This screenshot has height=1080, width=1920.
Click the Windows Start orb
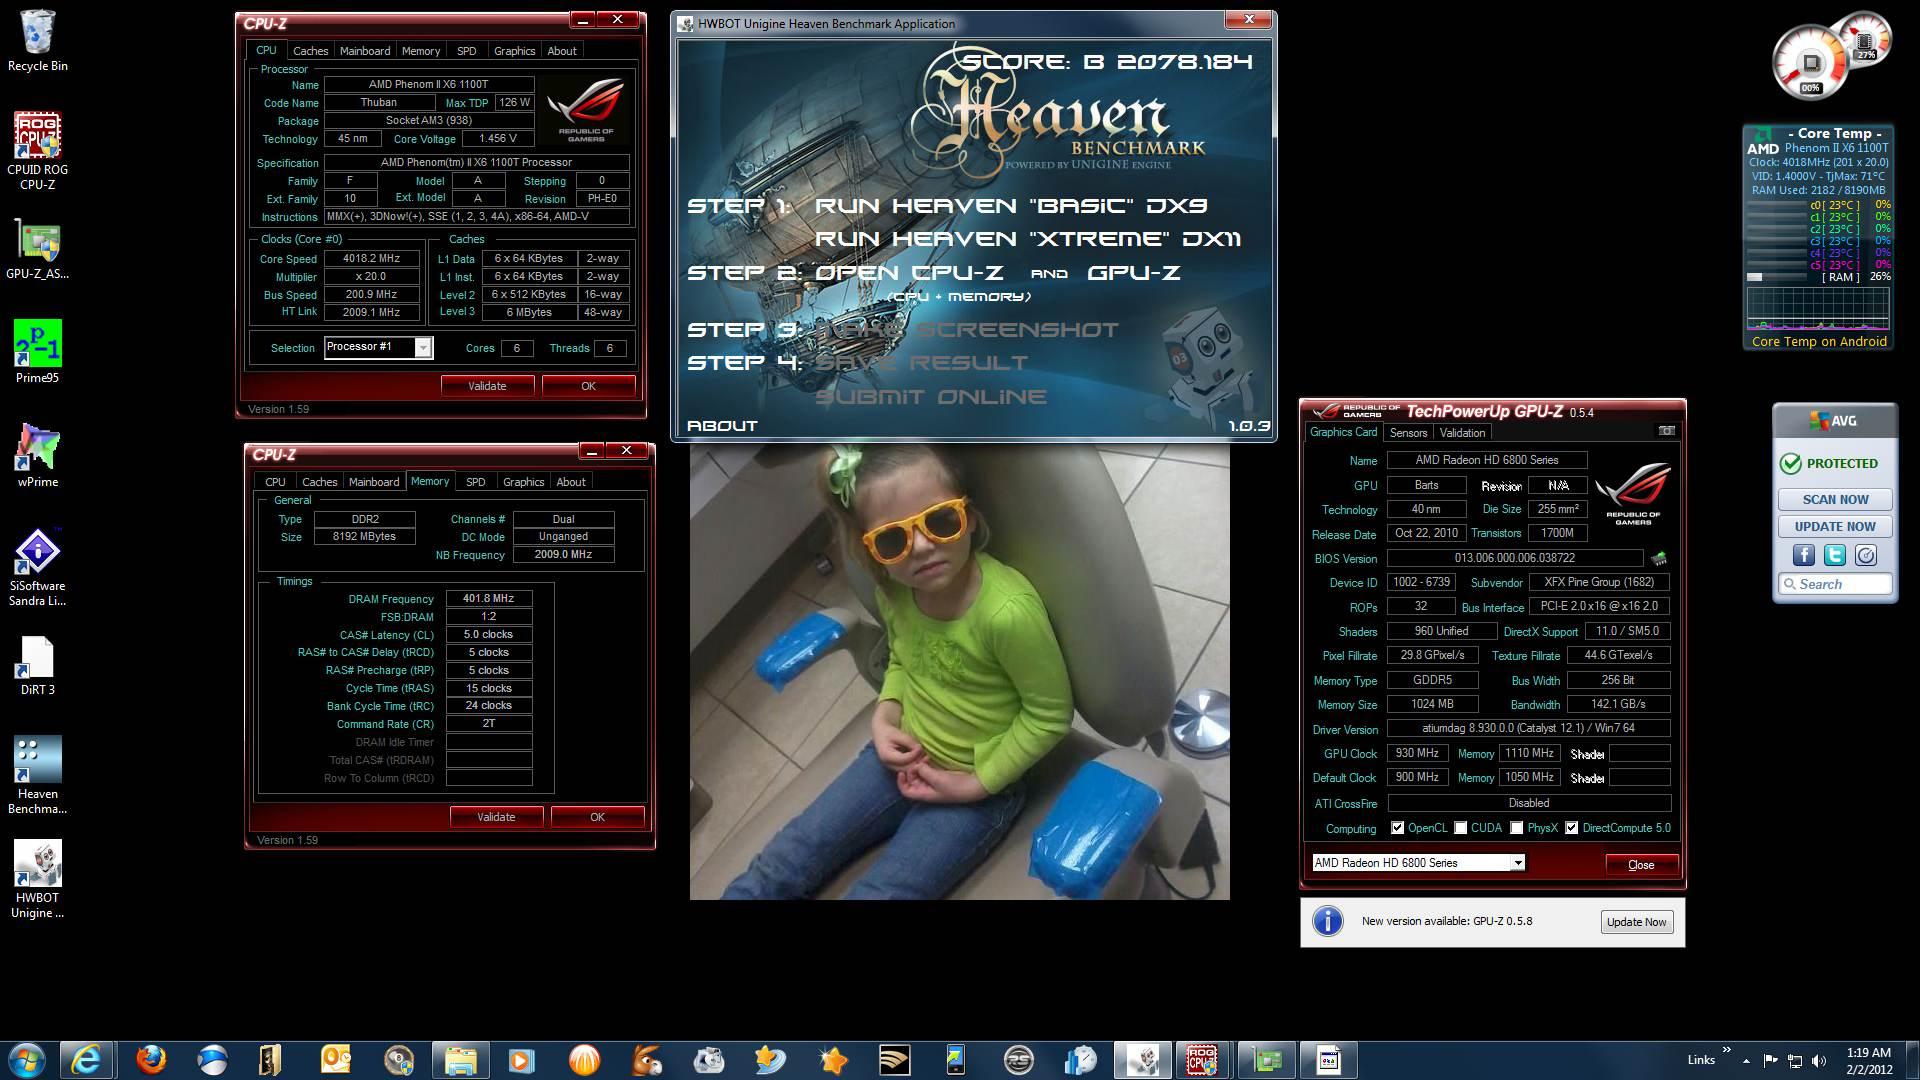click(26, 1059)
